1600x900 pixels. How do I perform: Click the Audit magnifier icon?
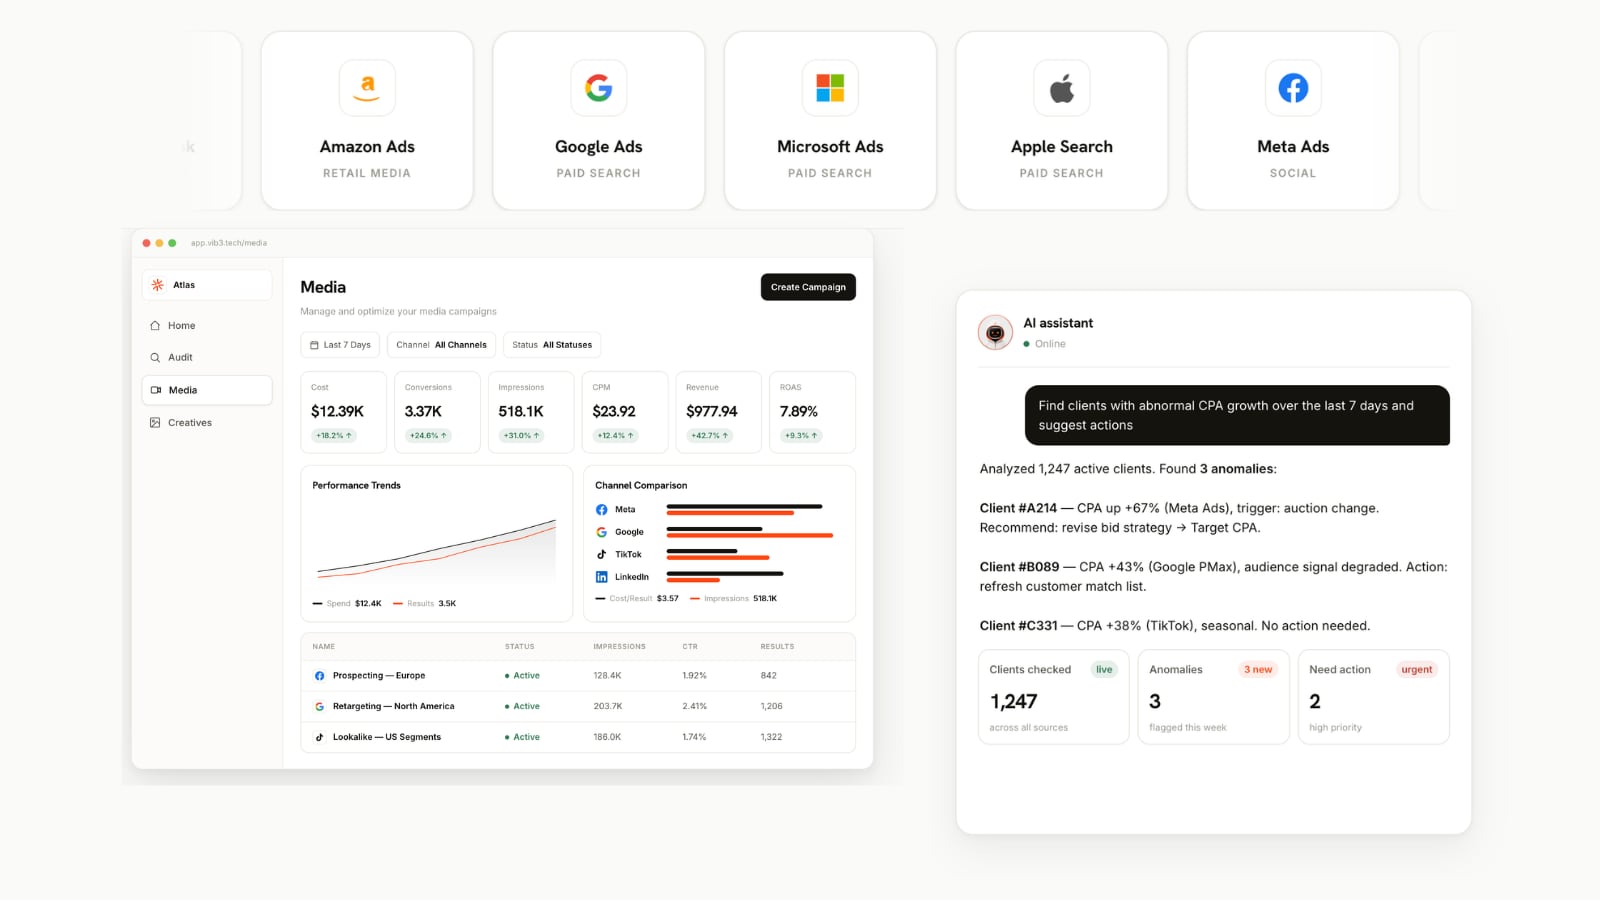tap(155, 357)
